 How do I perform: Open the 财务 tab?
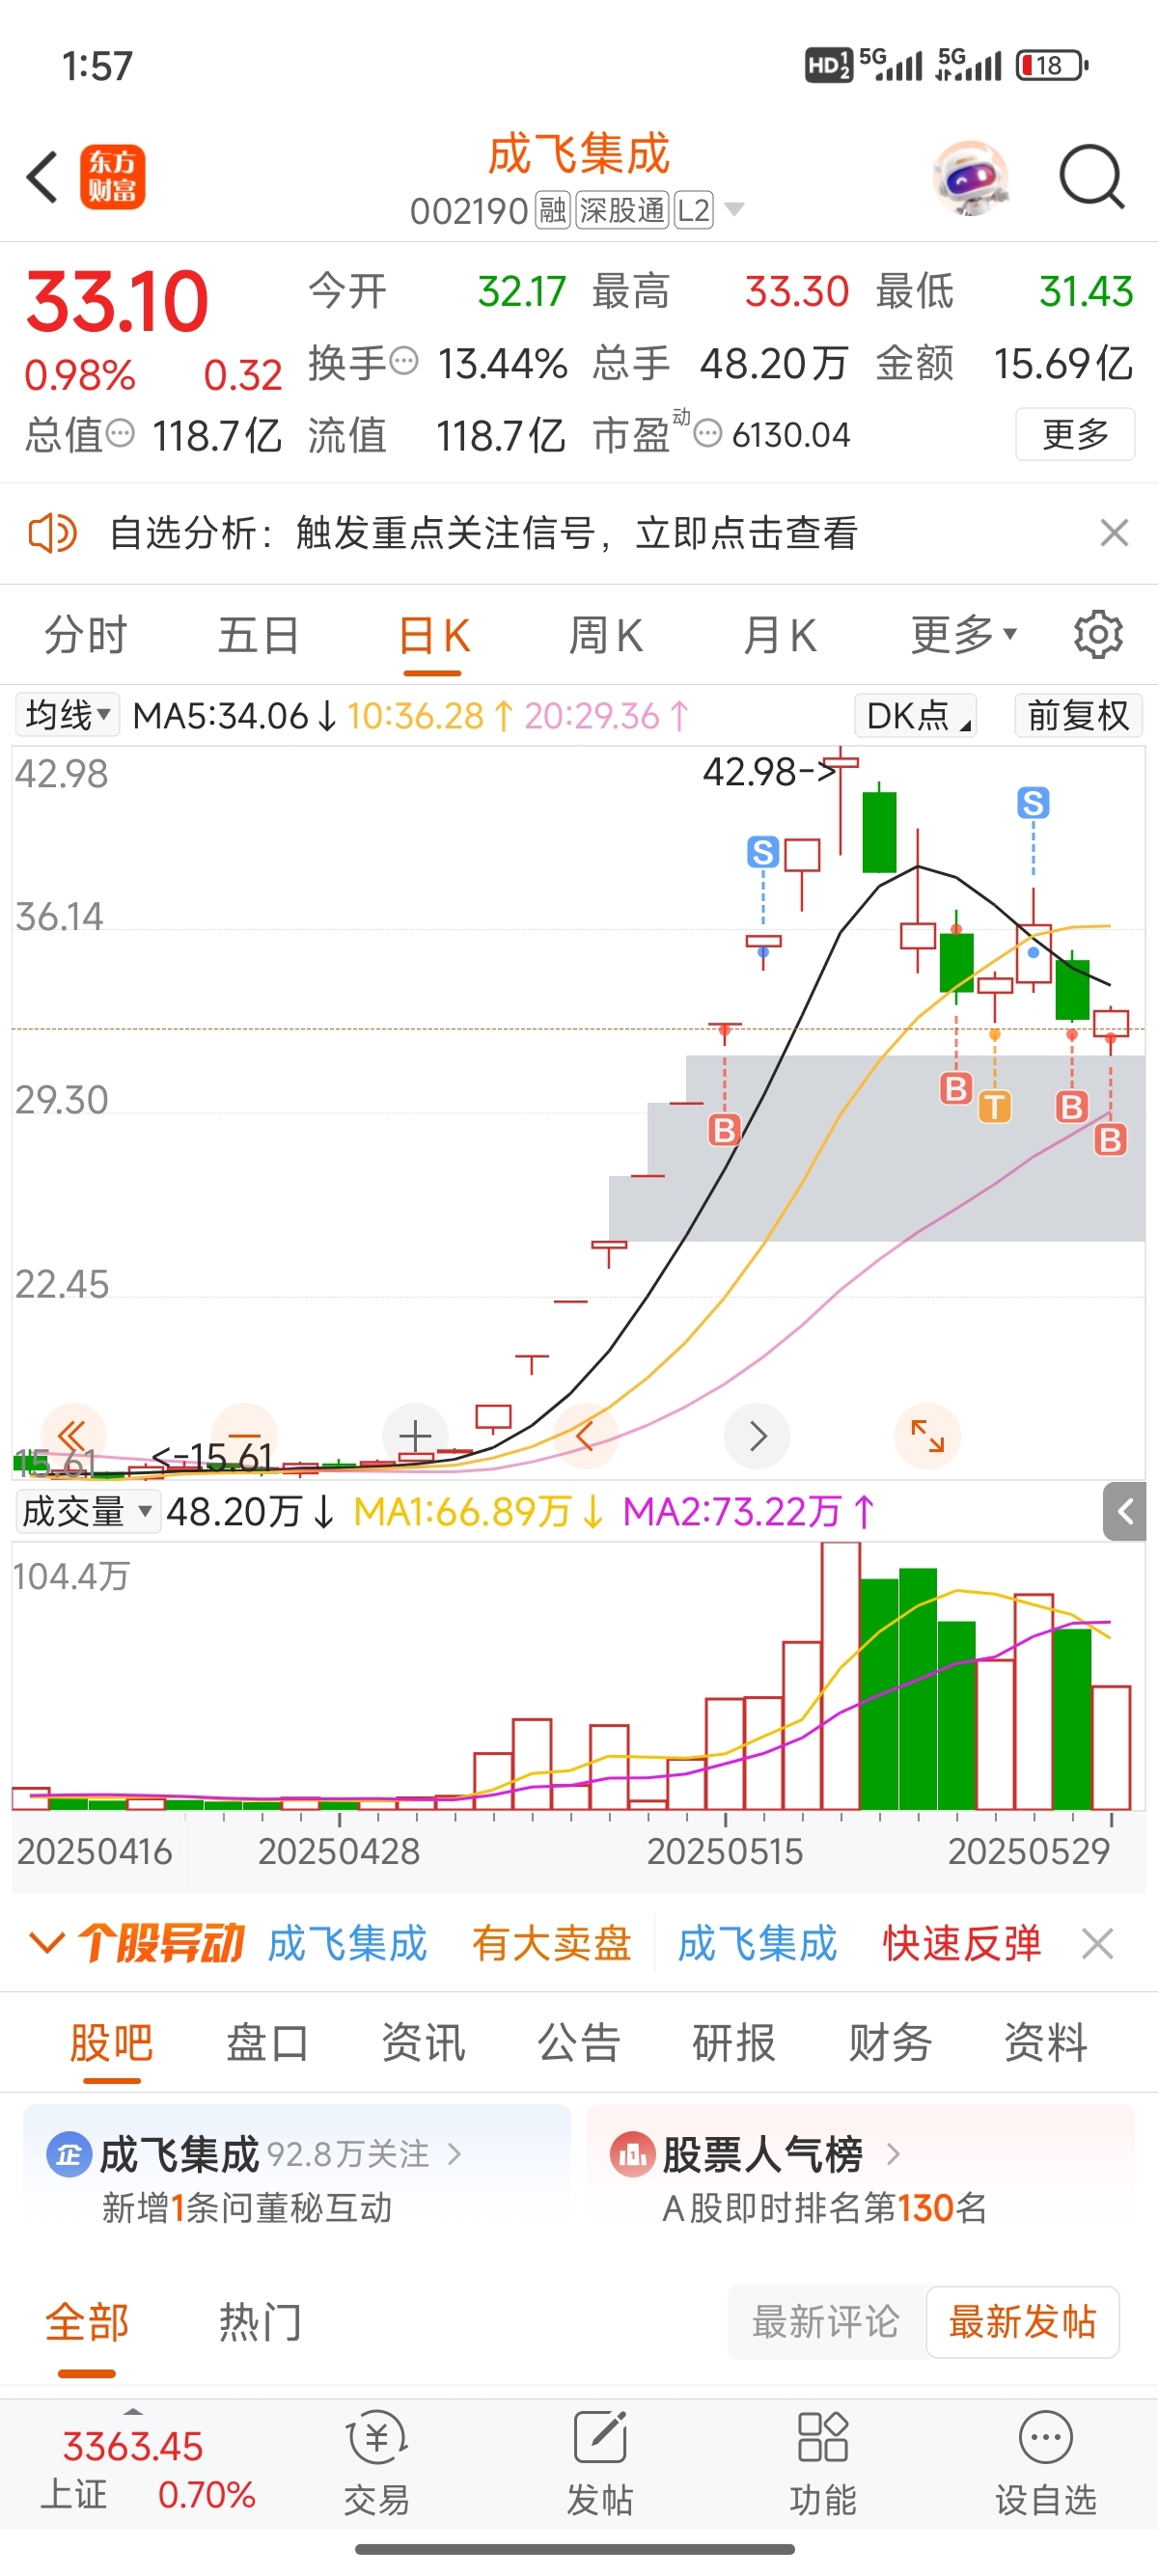[890, 2042]
